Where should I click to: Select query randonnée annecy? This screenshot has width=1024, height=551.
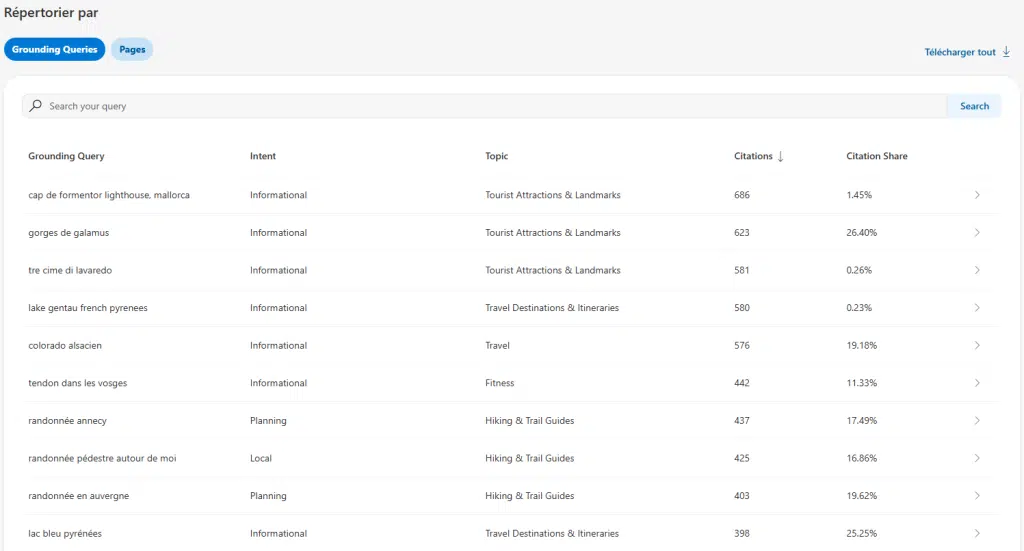pyautogui.click(x=67, y=421)
